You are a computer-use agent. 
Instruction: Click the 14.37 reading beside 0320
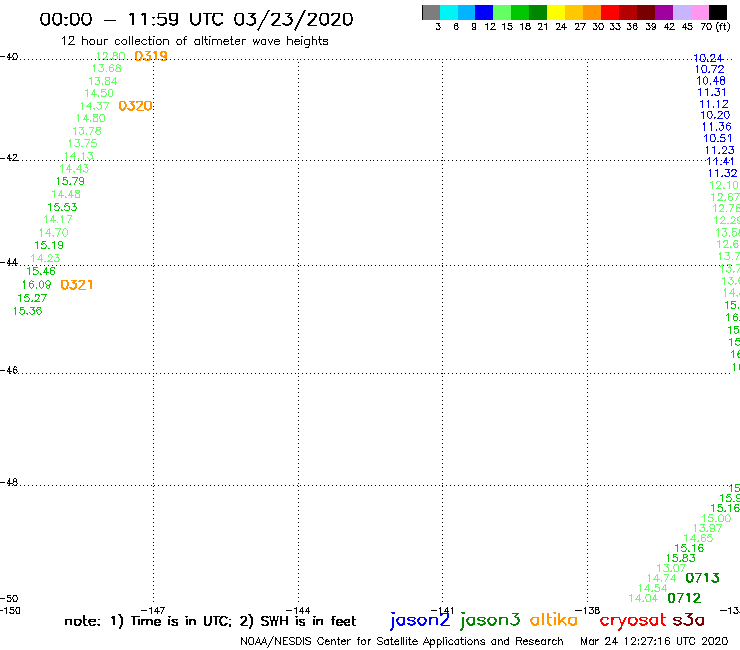coord(94,106)
